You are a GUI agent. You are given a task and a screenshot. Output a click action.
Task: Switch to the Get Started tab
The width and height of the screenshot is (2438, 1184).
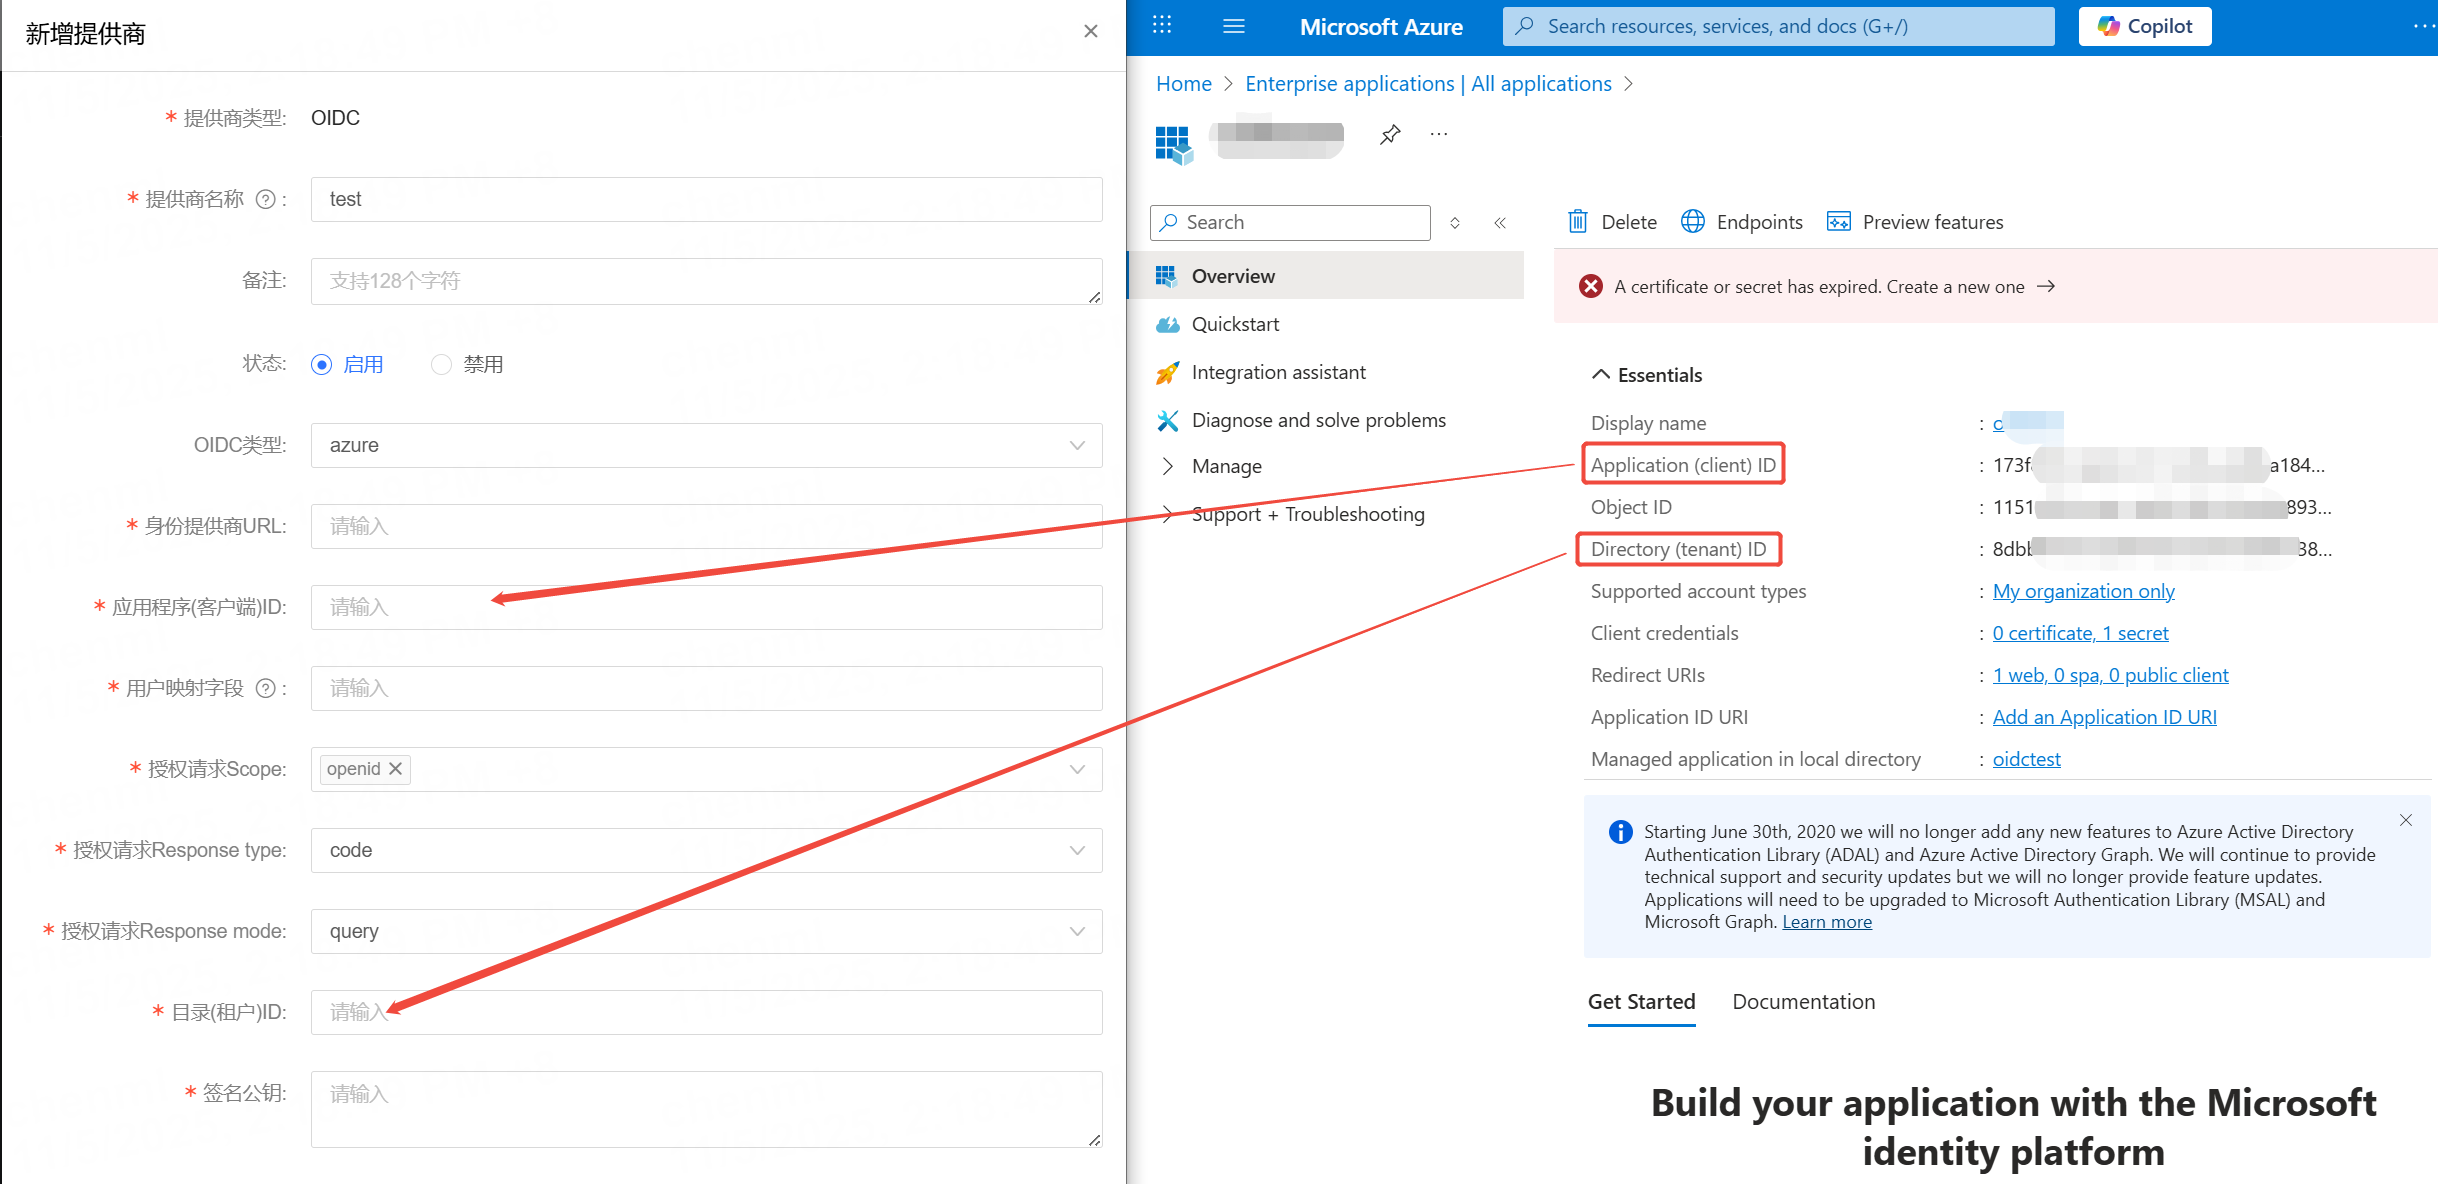click(x=1641, y=1001)
